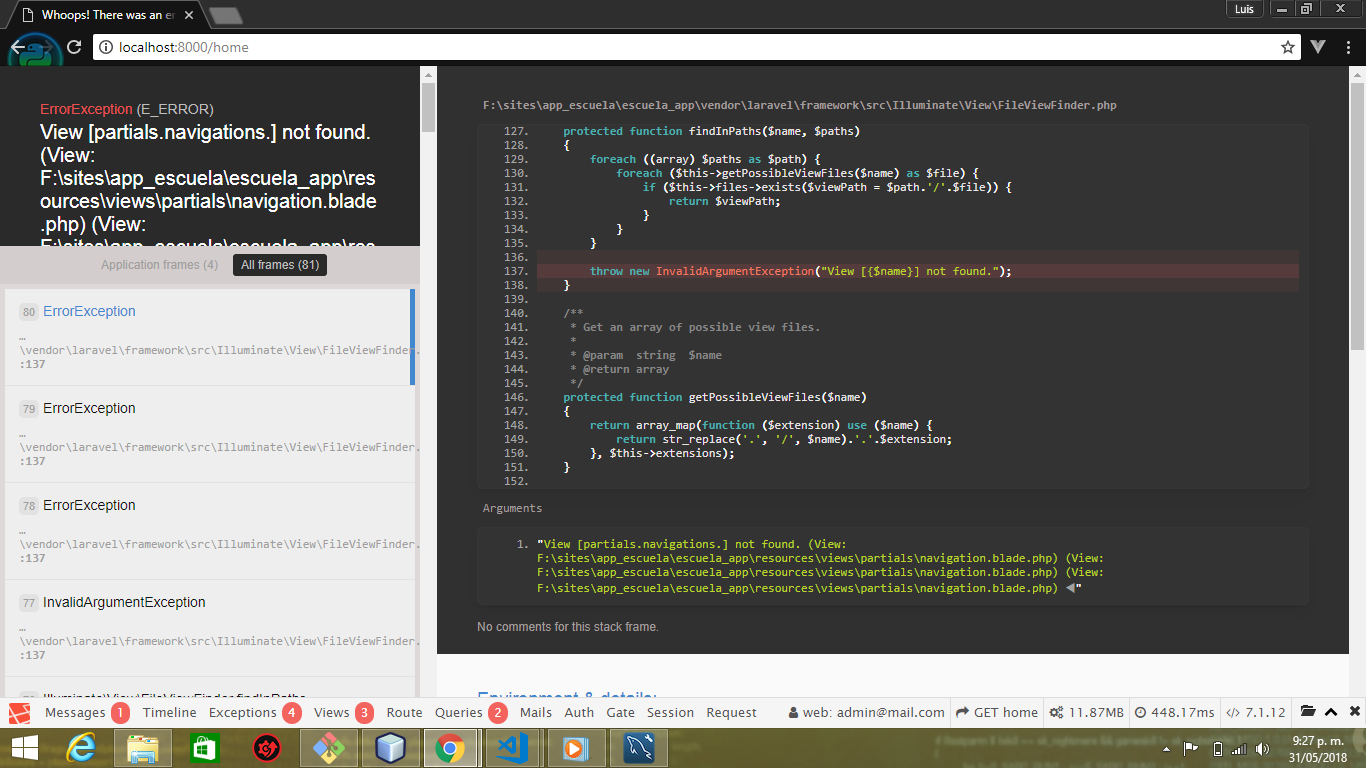Open the Windows Start menu
This screenshot has width=1366, height=768.
coord(24,748)
